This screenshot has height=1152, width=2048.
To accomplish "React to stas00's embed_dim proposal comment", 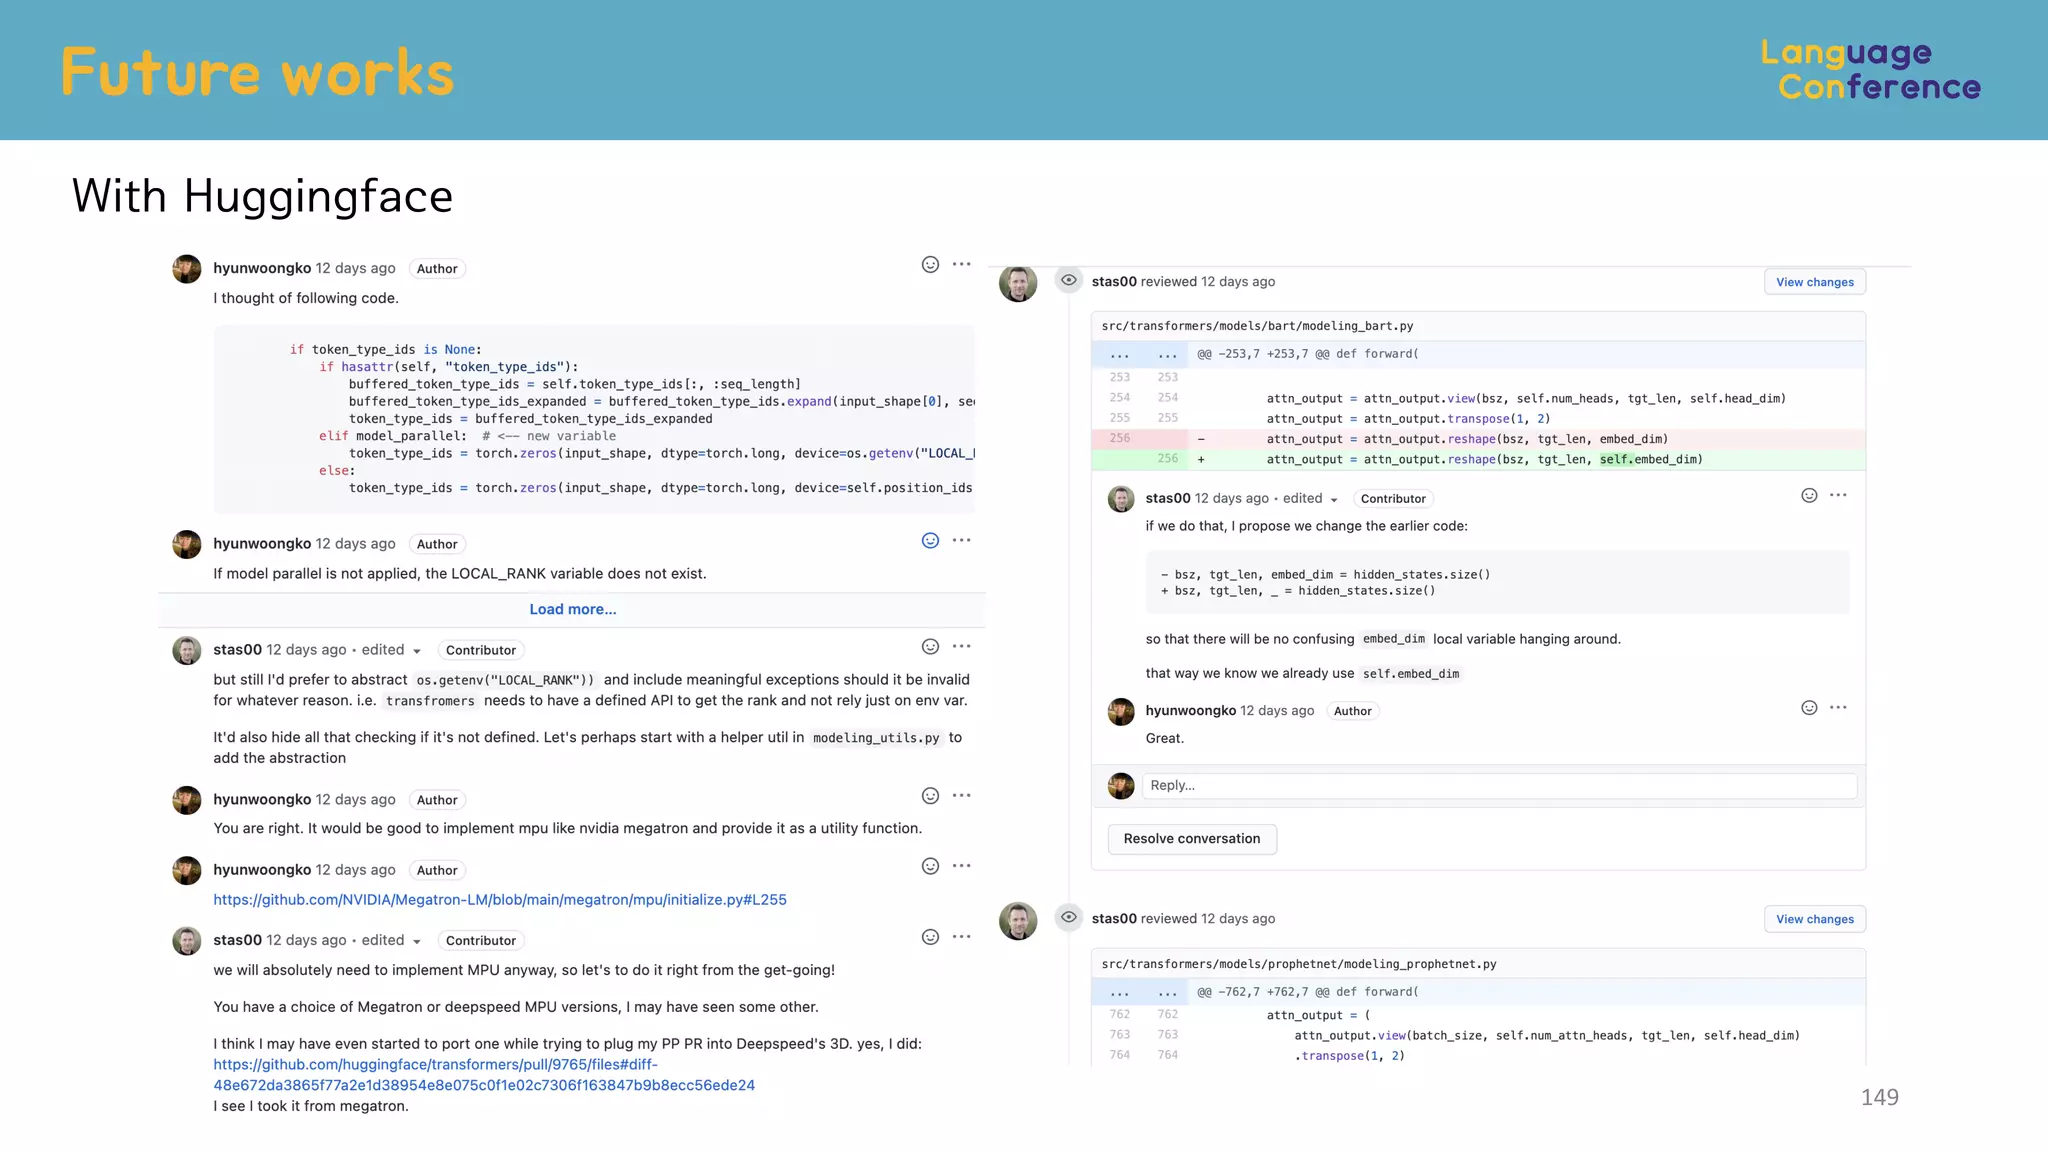I will pyautogui.click(x=1809, y=496).
